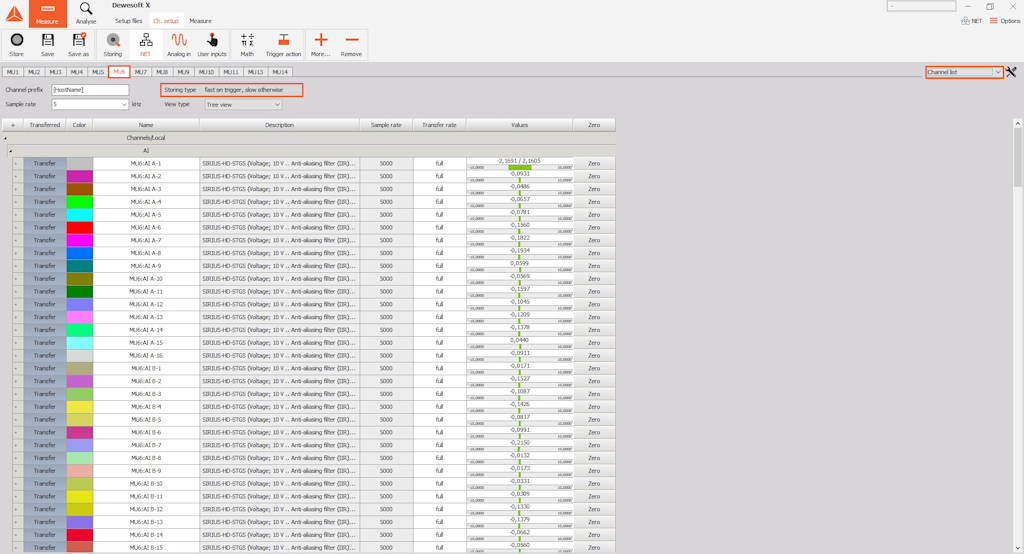Zero the MU6:AI A-10 channel
The width and height of the screenshot is (1024, 554).
594,279
